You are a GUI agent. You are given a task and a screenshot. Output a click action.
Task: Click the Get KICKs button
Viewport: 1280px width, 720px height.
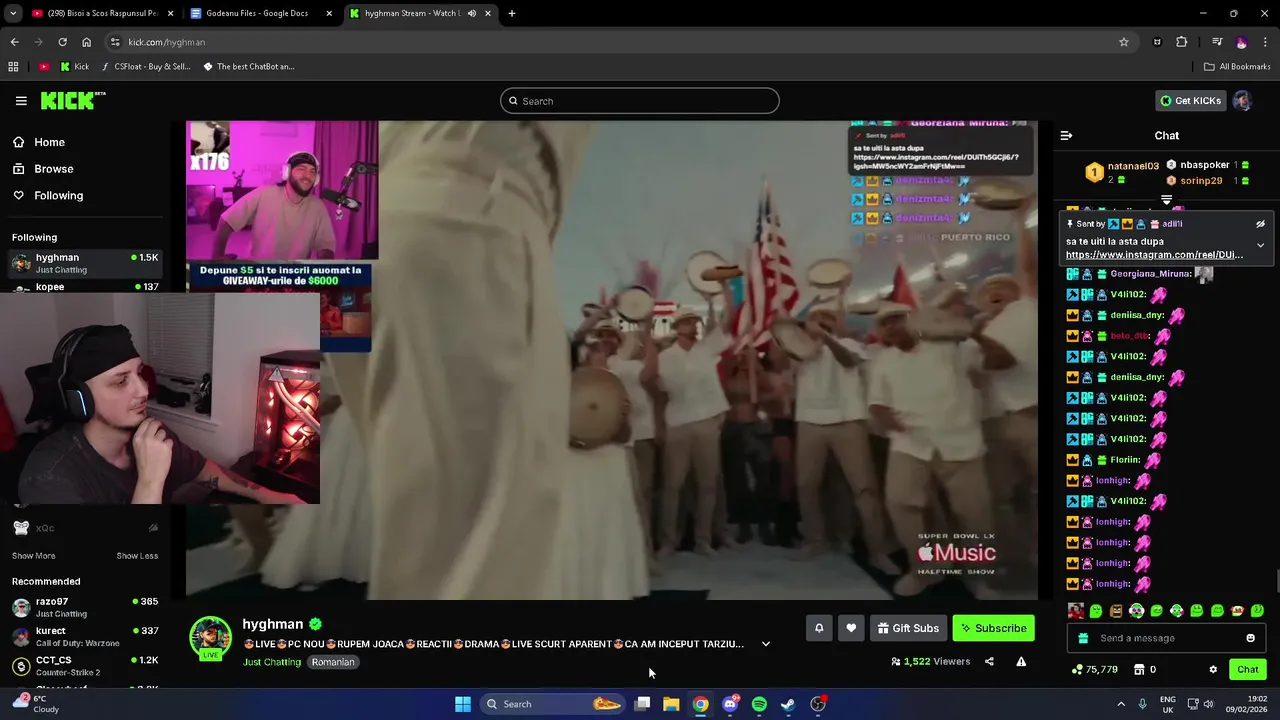click(x=1190, y=101)
